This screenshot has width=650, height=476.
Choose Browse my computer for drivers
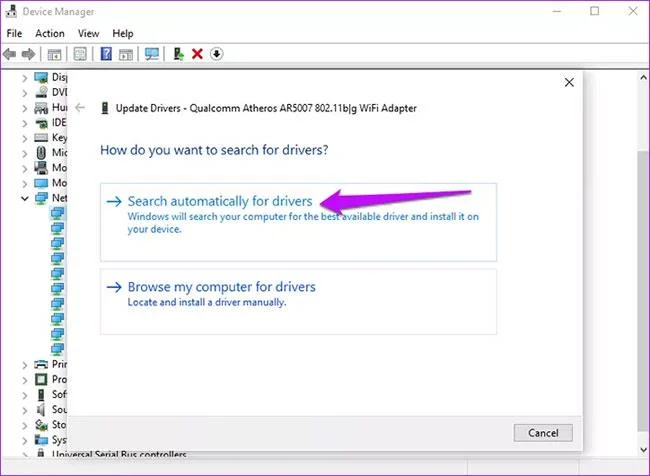[x=298, y=301]
